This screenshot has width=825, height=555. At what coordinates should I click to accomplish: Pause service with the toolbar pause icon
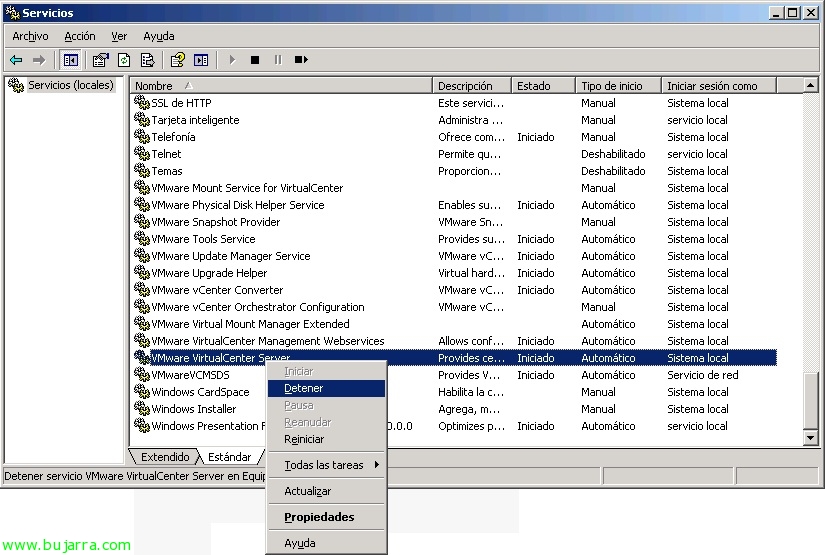[x=278, y=60]
